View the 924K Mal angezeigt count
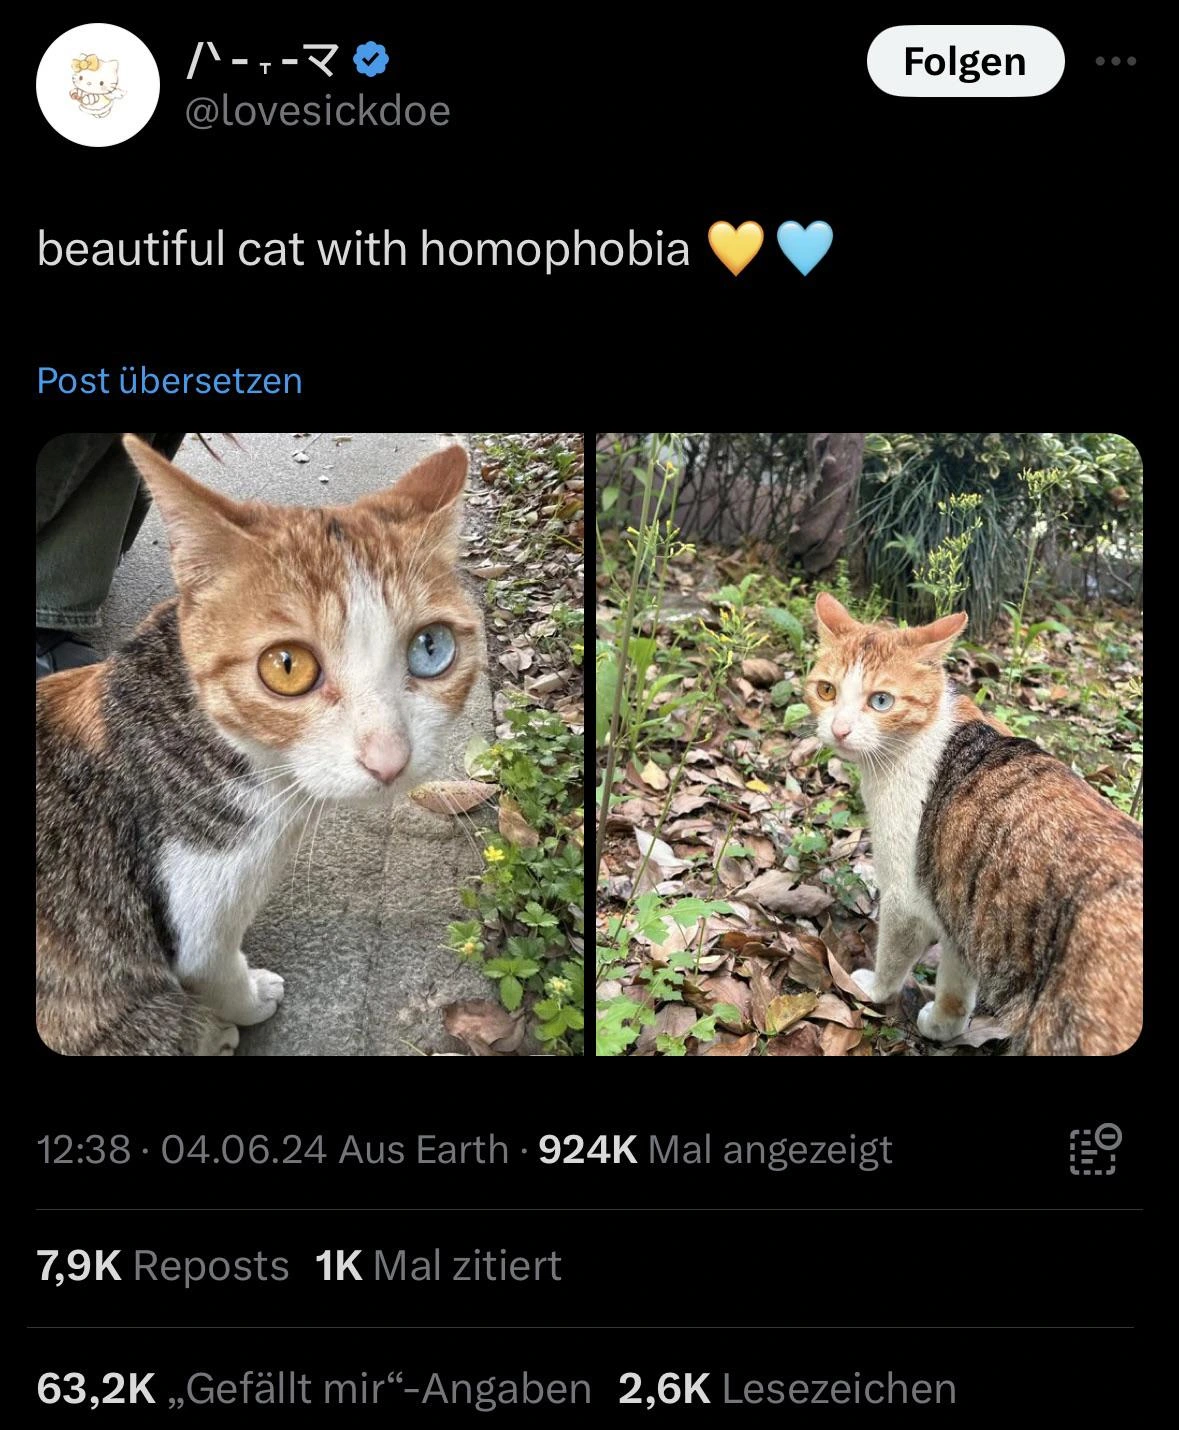 [715, 1150]
